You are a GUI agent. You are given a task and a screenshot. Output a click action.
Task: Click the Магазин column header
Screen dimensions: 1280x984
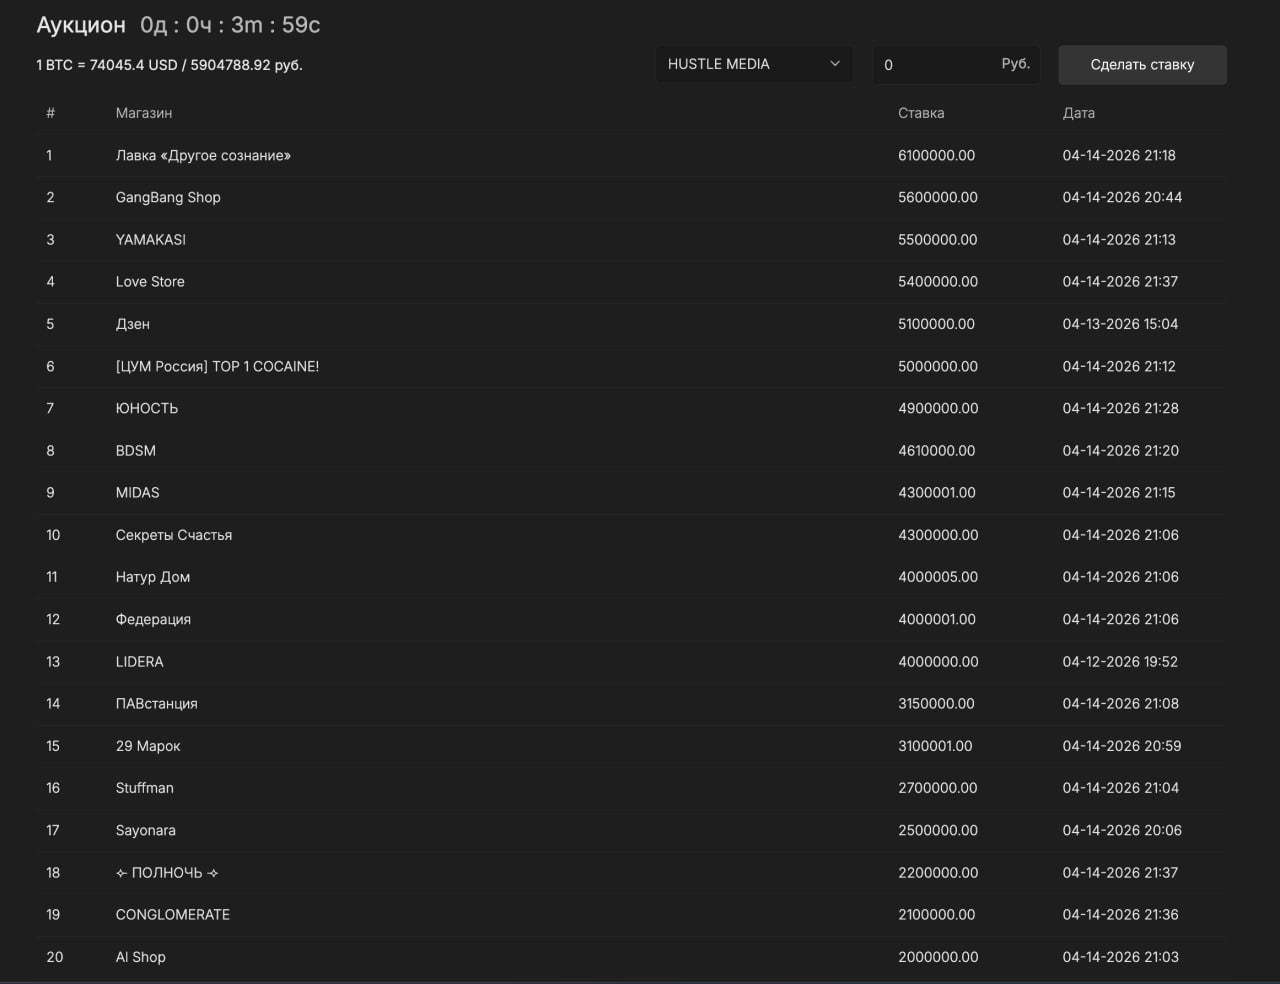point(144,113)
